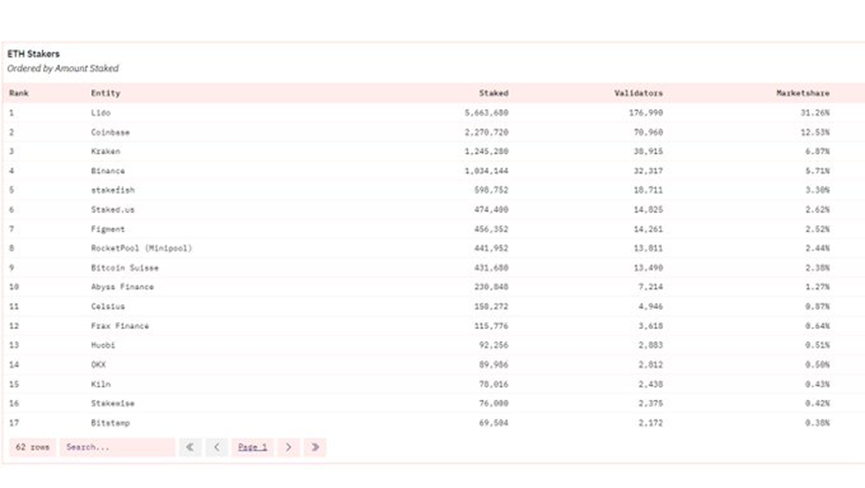This screenshot has height=488, width=865.
Task: Jump to last page using double-right arrows
Action: (315, 447)
